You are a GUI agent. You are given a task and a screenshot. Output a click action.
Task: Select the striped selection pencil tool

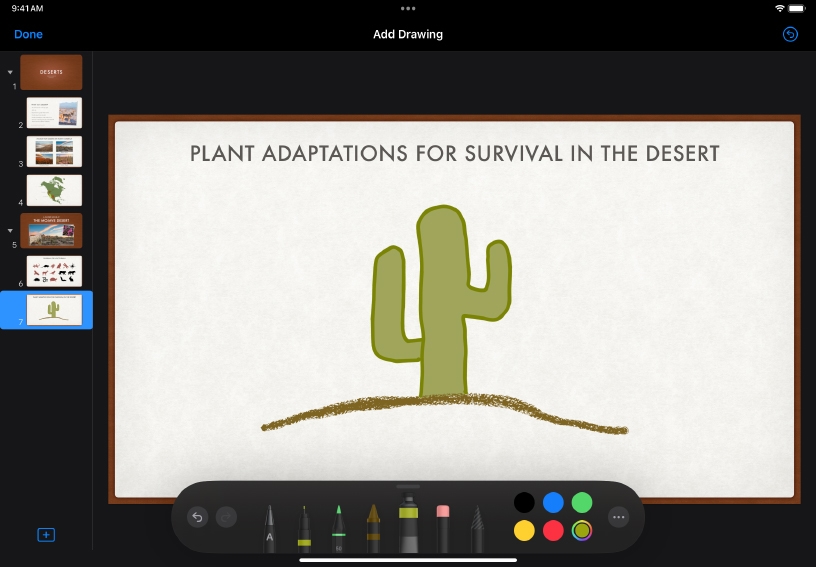coord(477,528)
